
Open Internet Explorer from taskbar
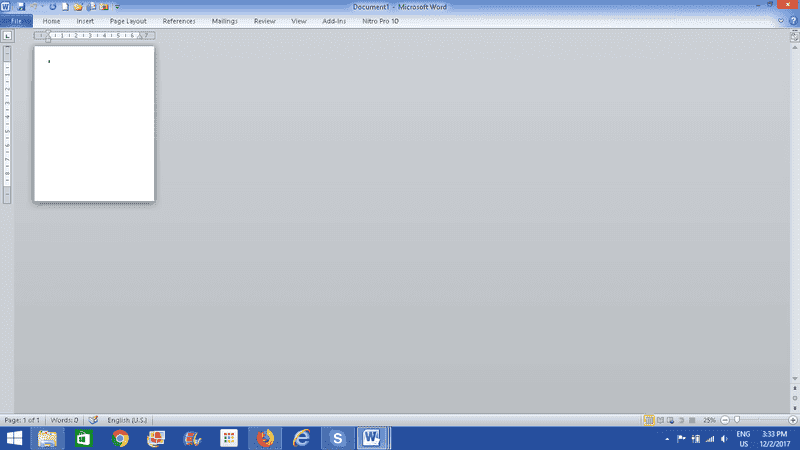click(302, 438)
